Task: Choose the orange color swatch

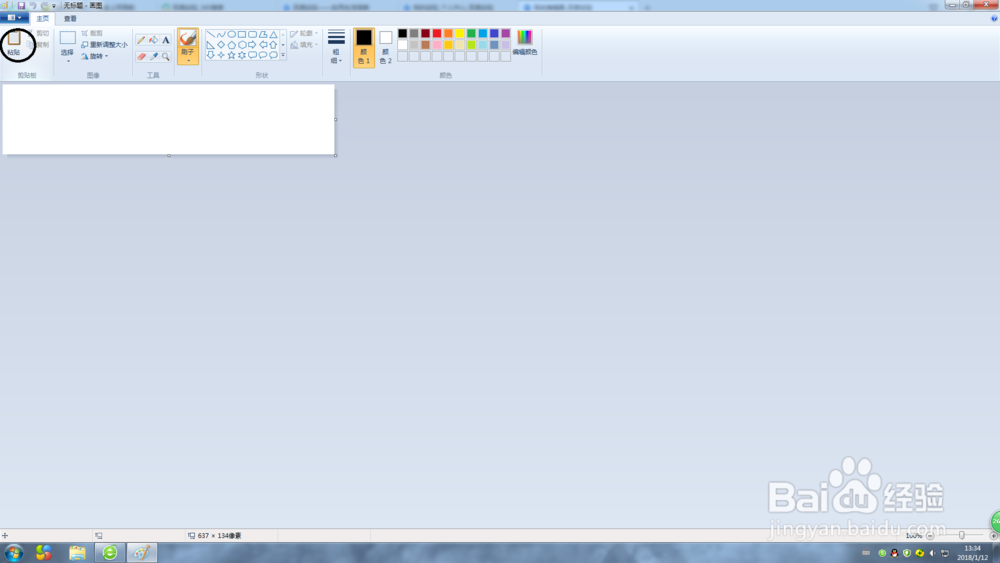Action: click(448, 33)
